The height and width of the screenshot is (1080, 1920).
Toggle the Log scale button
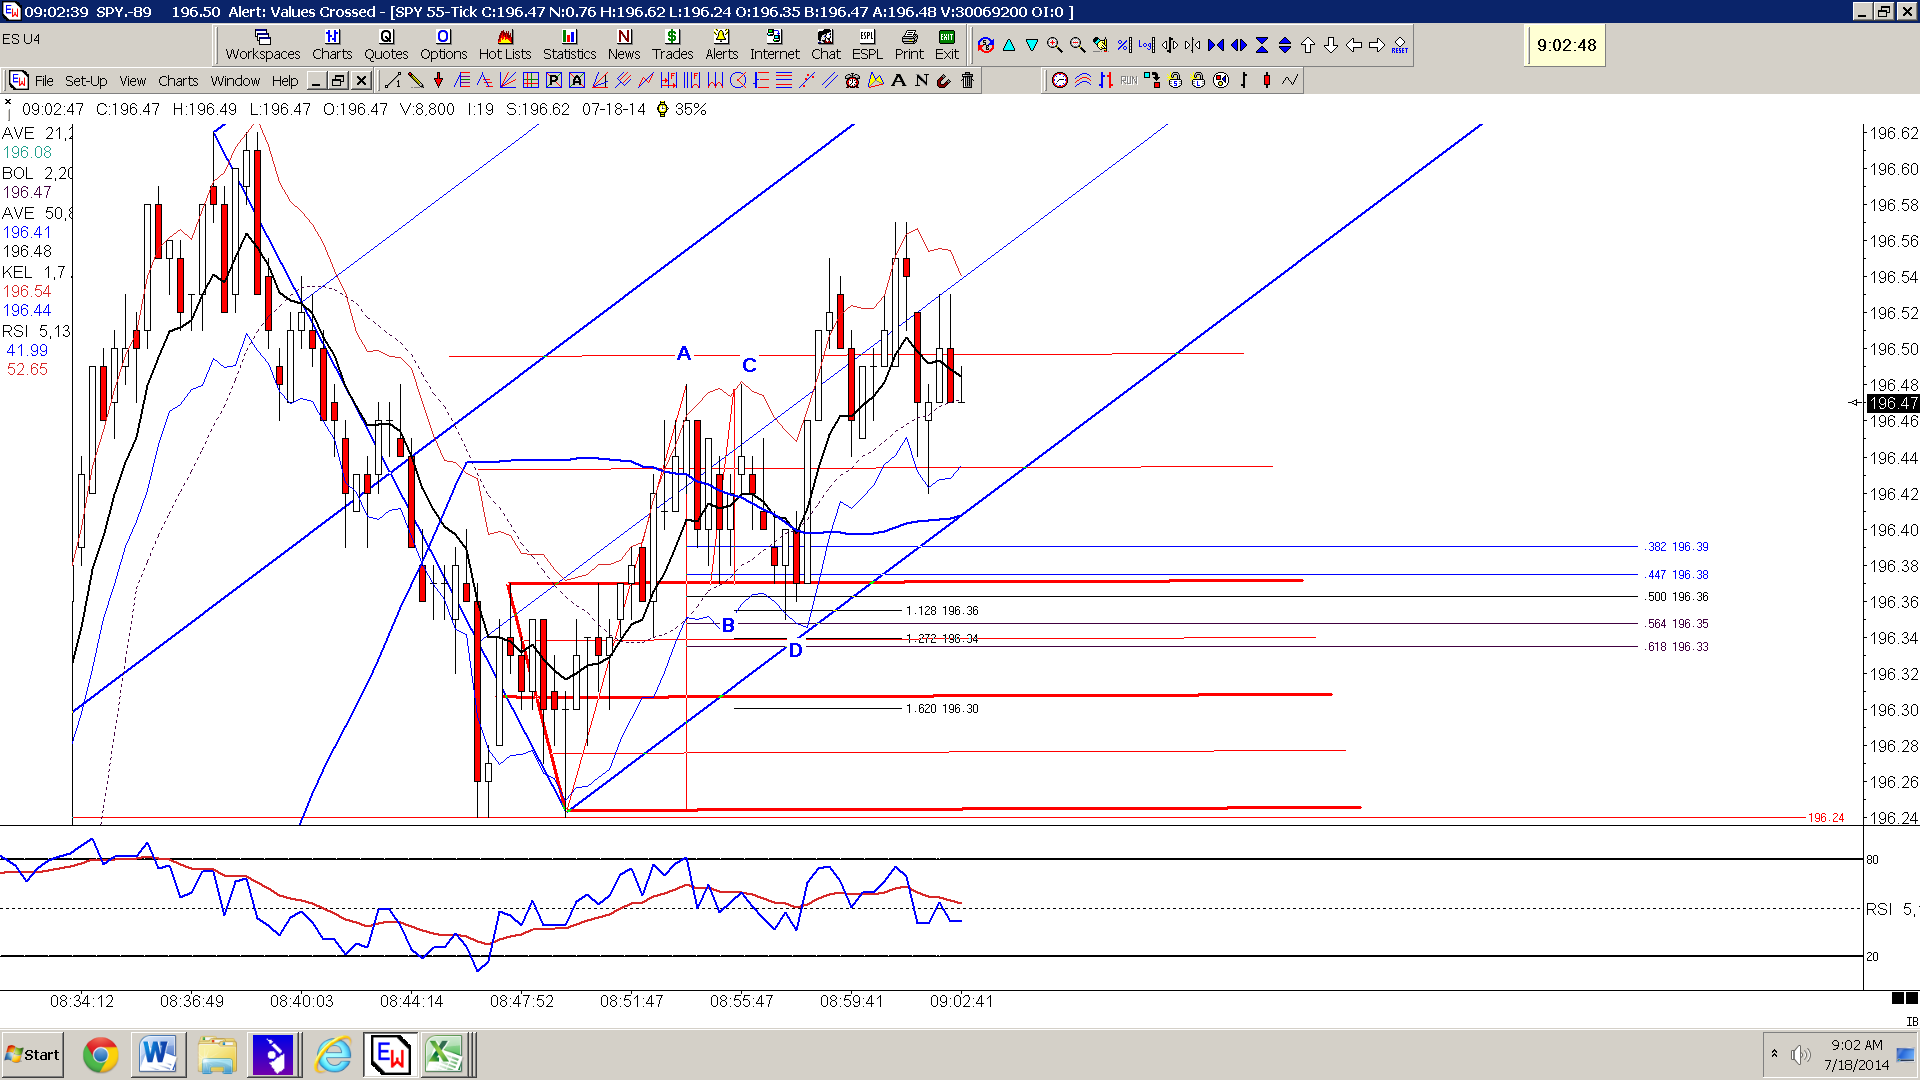tap(1146, 45)
